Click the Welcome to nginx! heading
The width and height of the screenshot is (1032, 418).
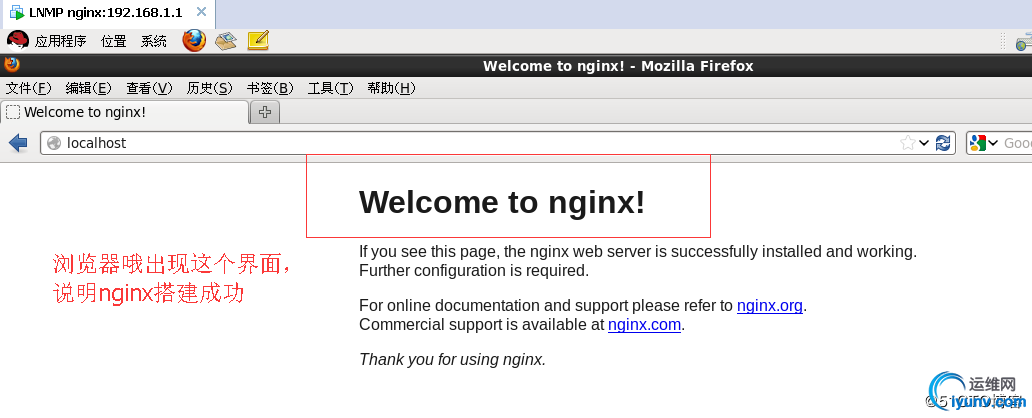click(502, 201)
